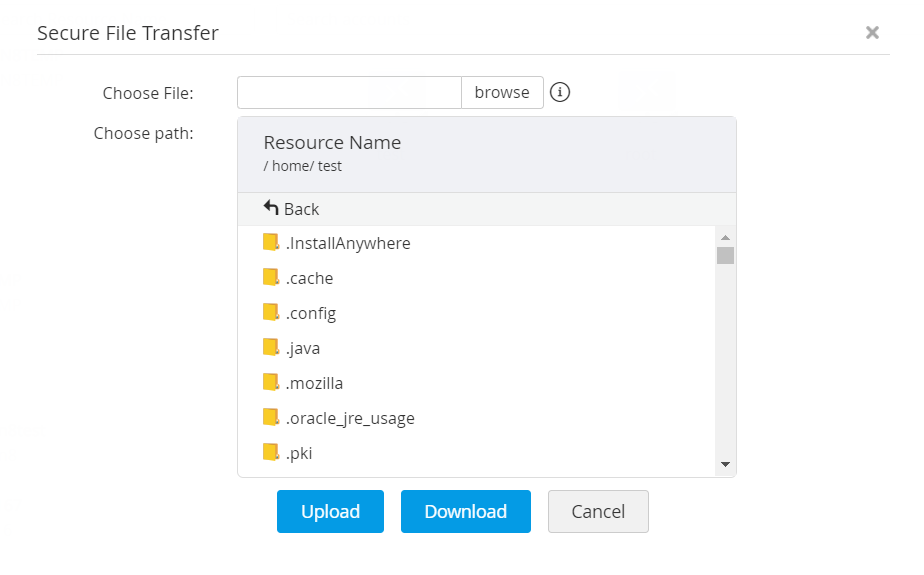The width and height of the screenshot is (924, 575).
Task: Click the .cache folder icon
Action: click(270, 278)
